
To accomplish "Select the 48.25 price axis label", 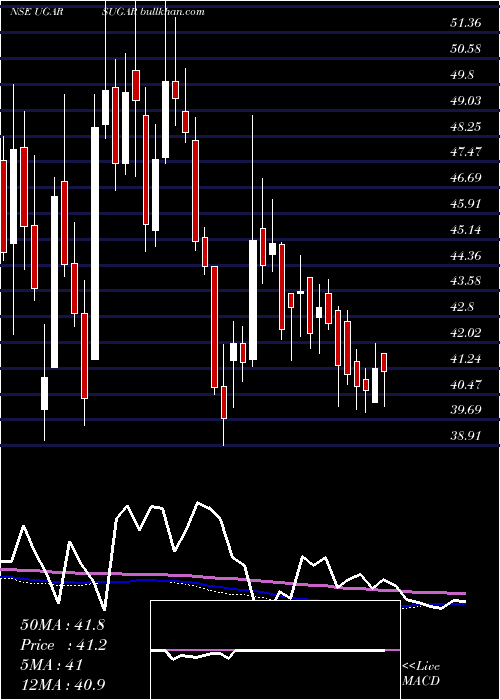I will tap(466, 126).
